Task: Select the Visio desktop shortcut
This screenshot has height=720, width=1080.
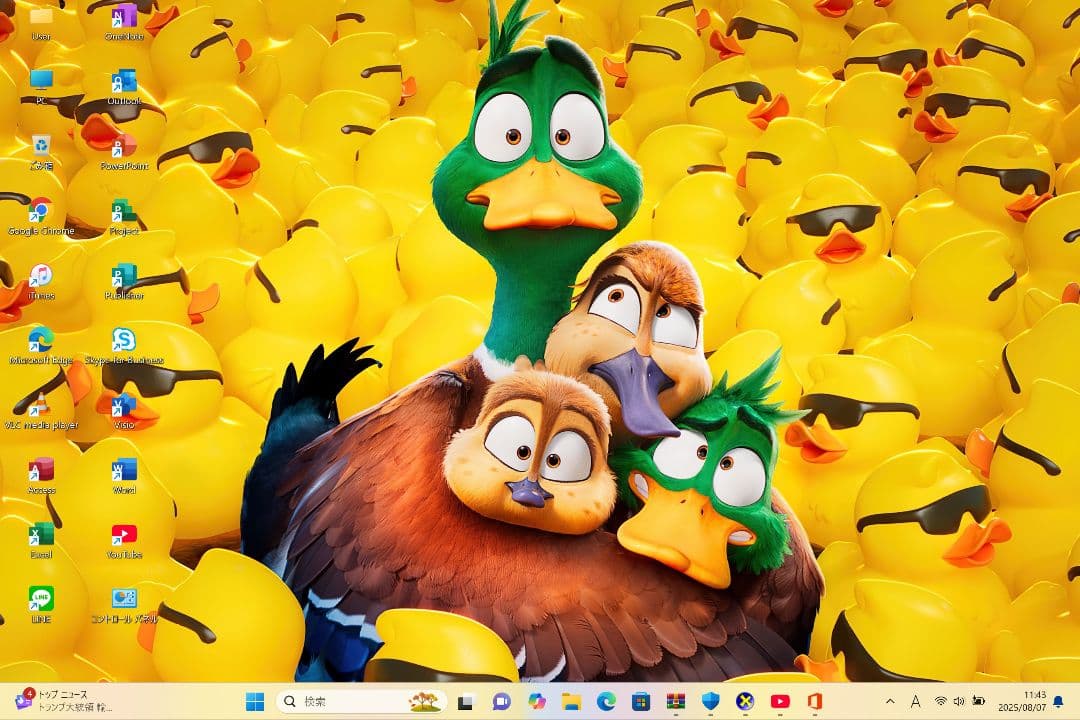Action: coord(124,406)
